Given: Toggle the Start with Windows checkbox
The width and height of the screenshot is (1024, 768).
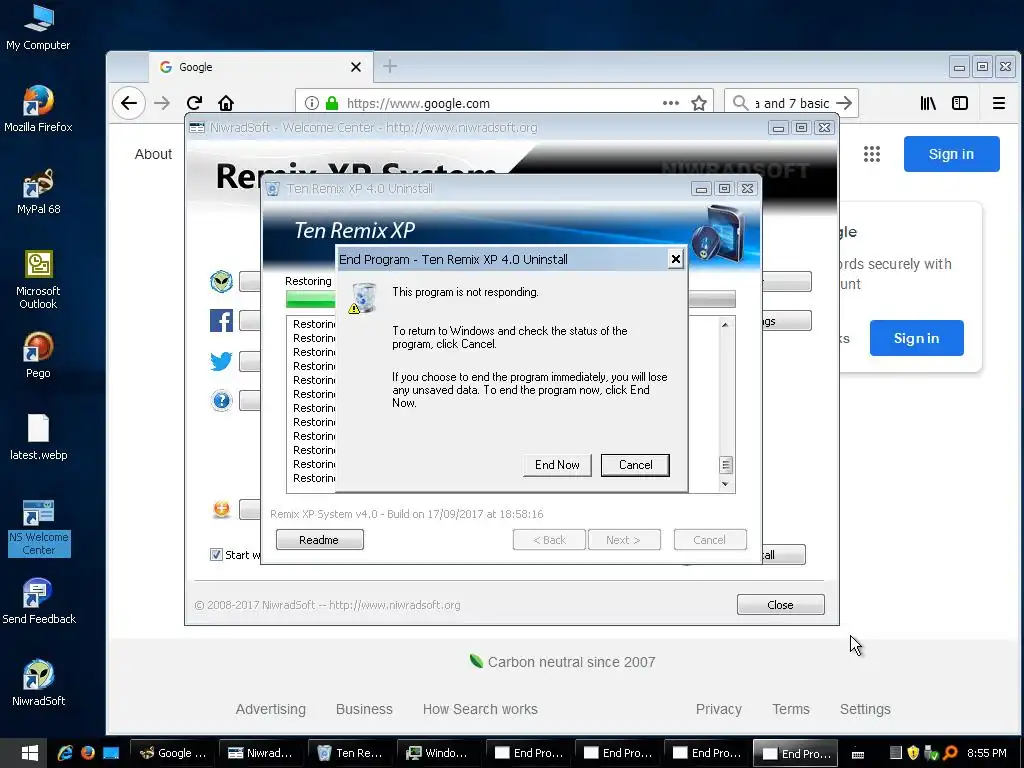Looking at the screenshot, I should click(216, 554).
